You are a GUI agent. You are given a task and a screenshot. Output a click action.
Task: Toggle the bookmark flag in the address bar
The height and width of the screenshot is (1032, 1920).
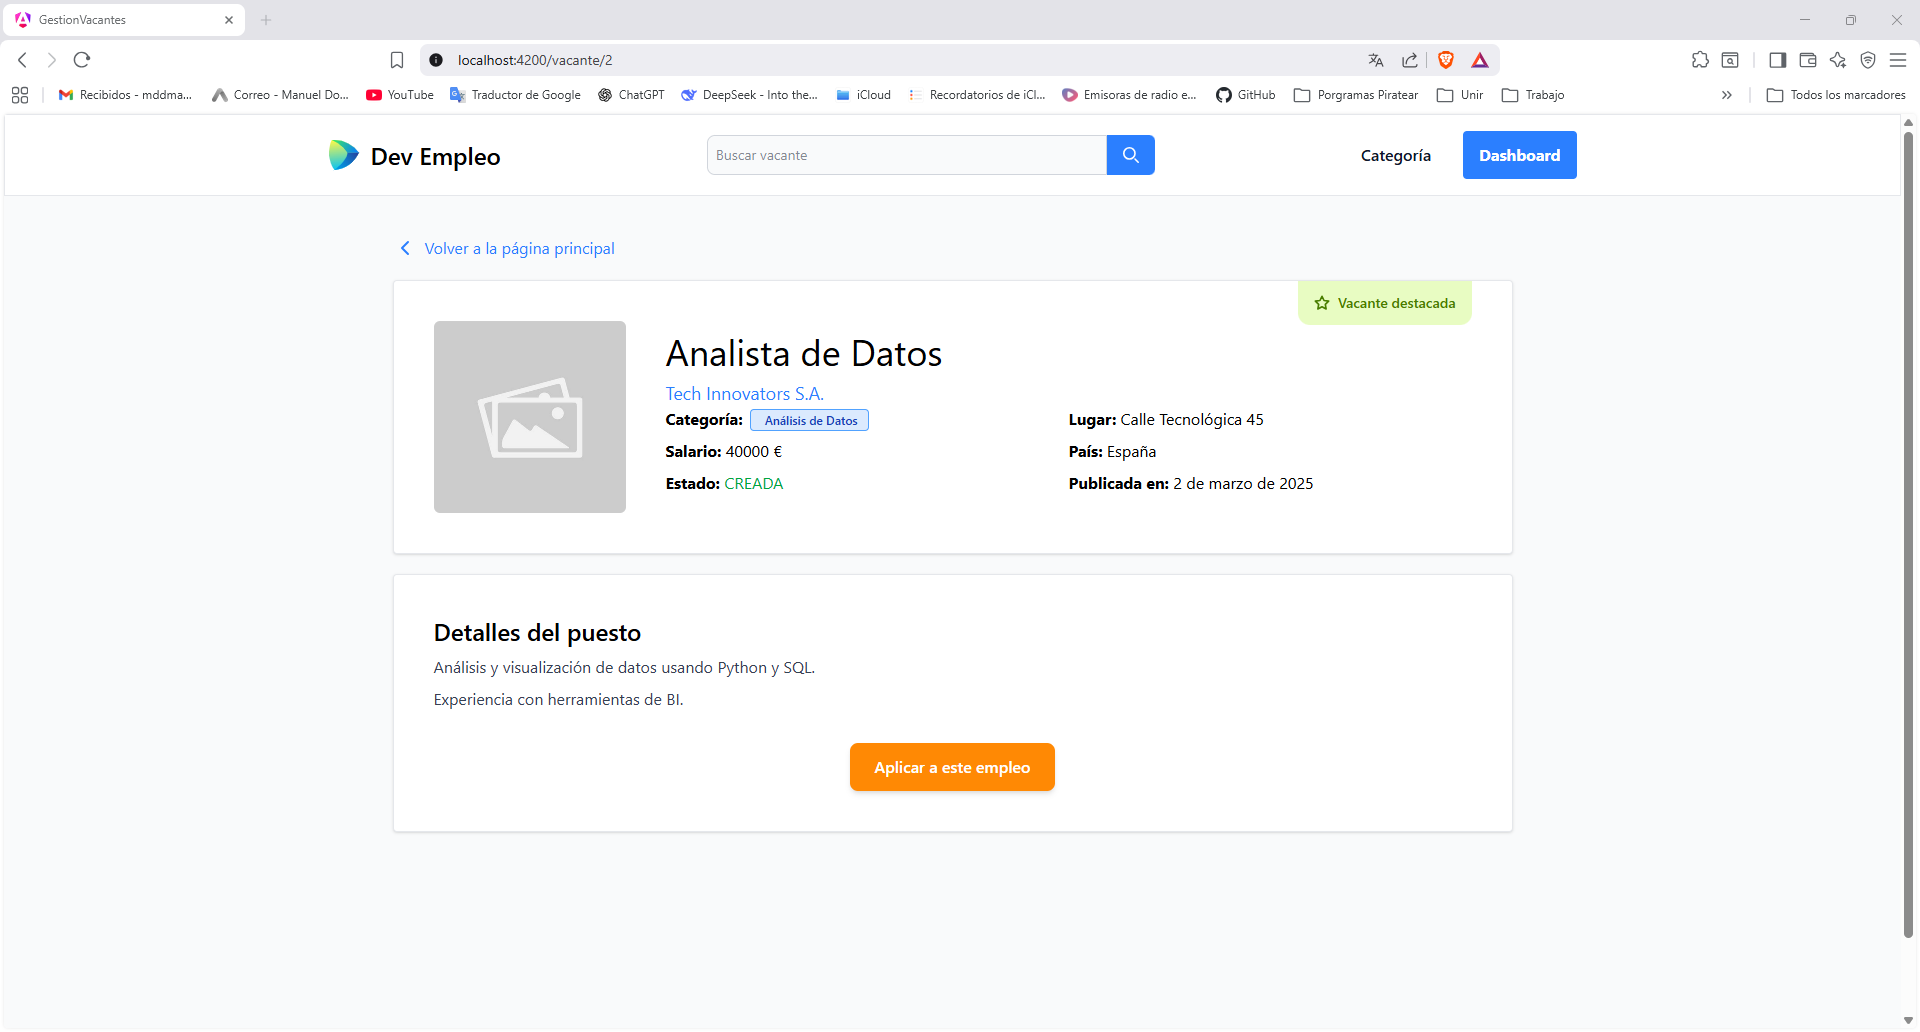pos(397,60)
